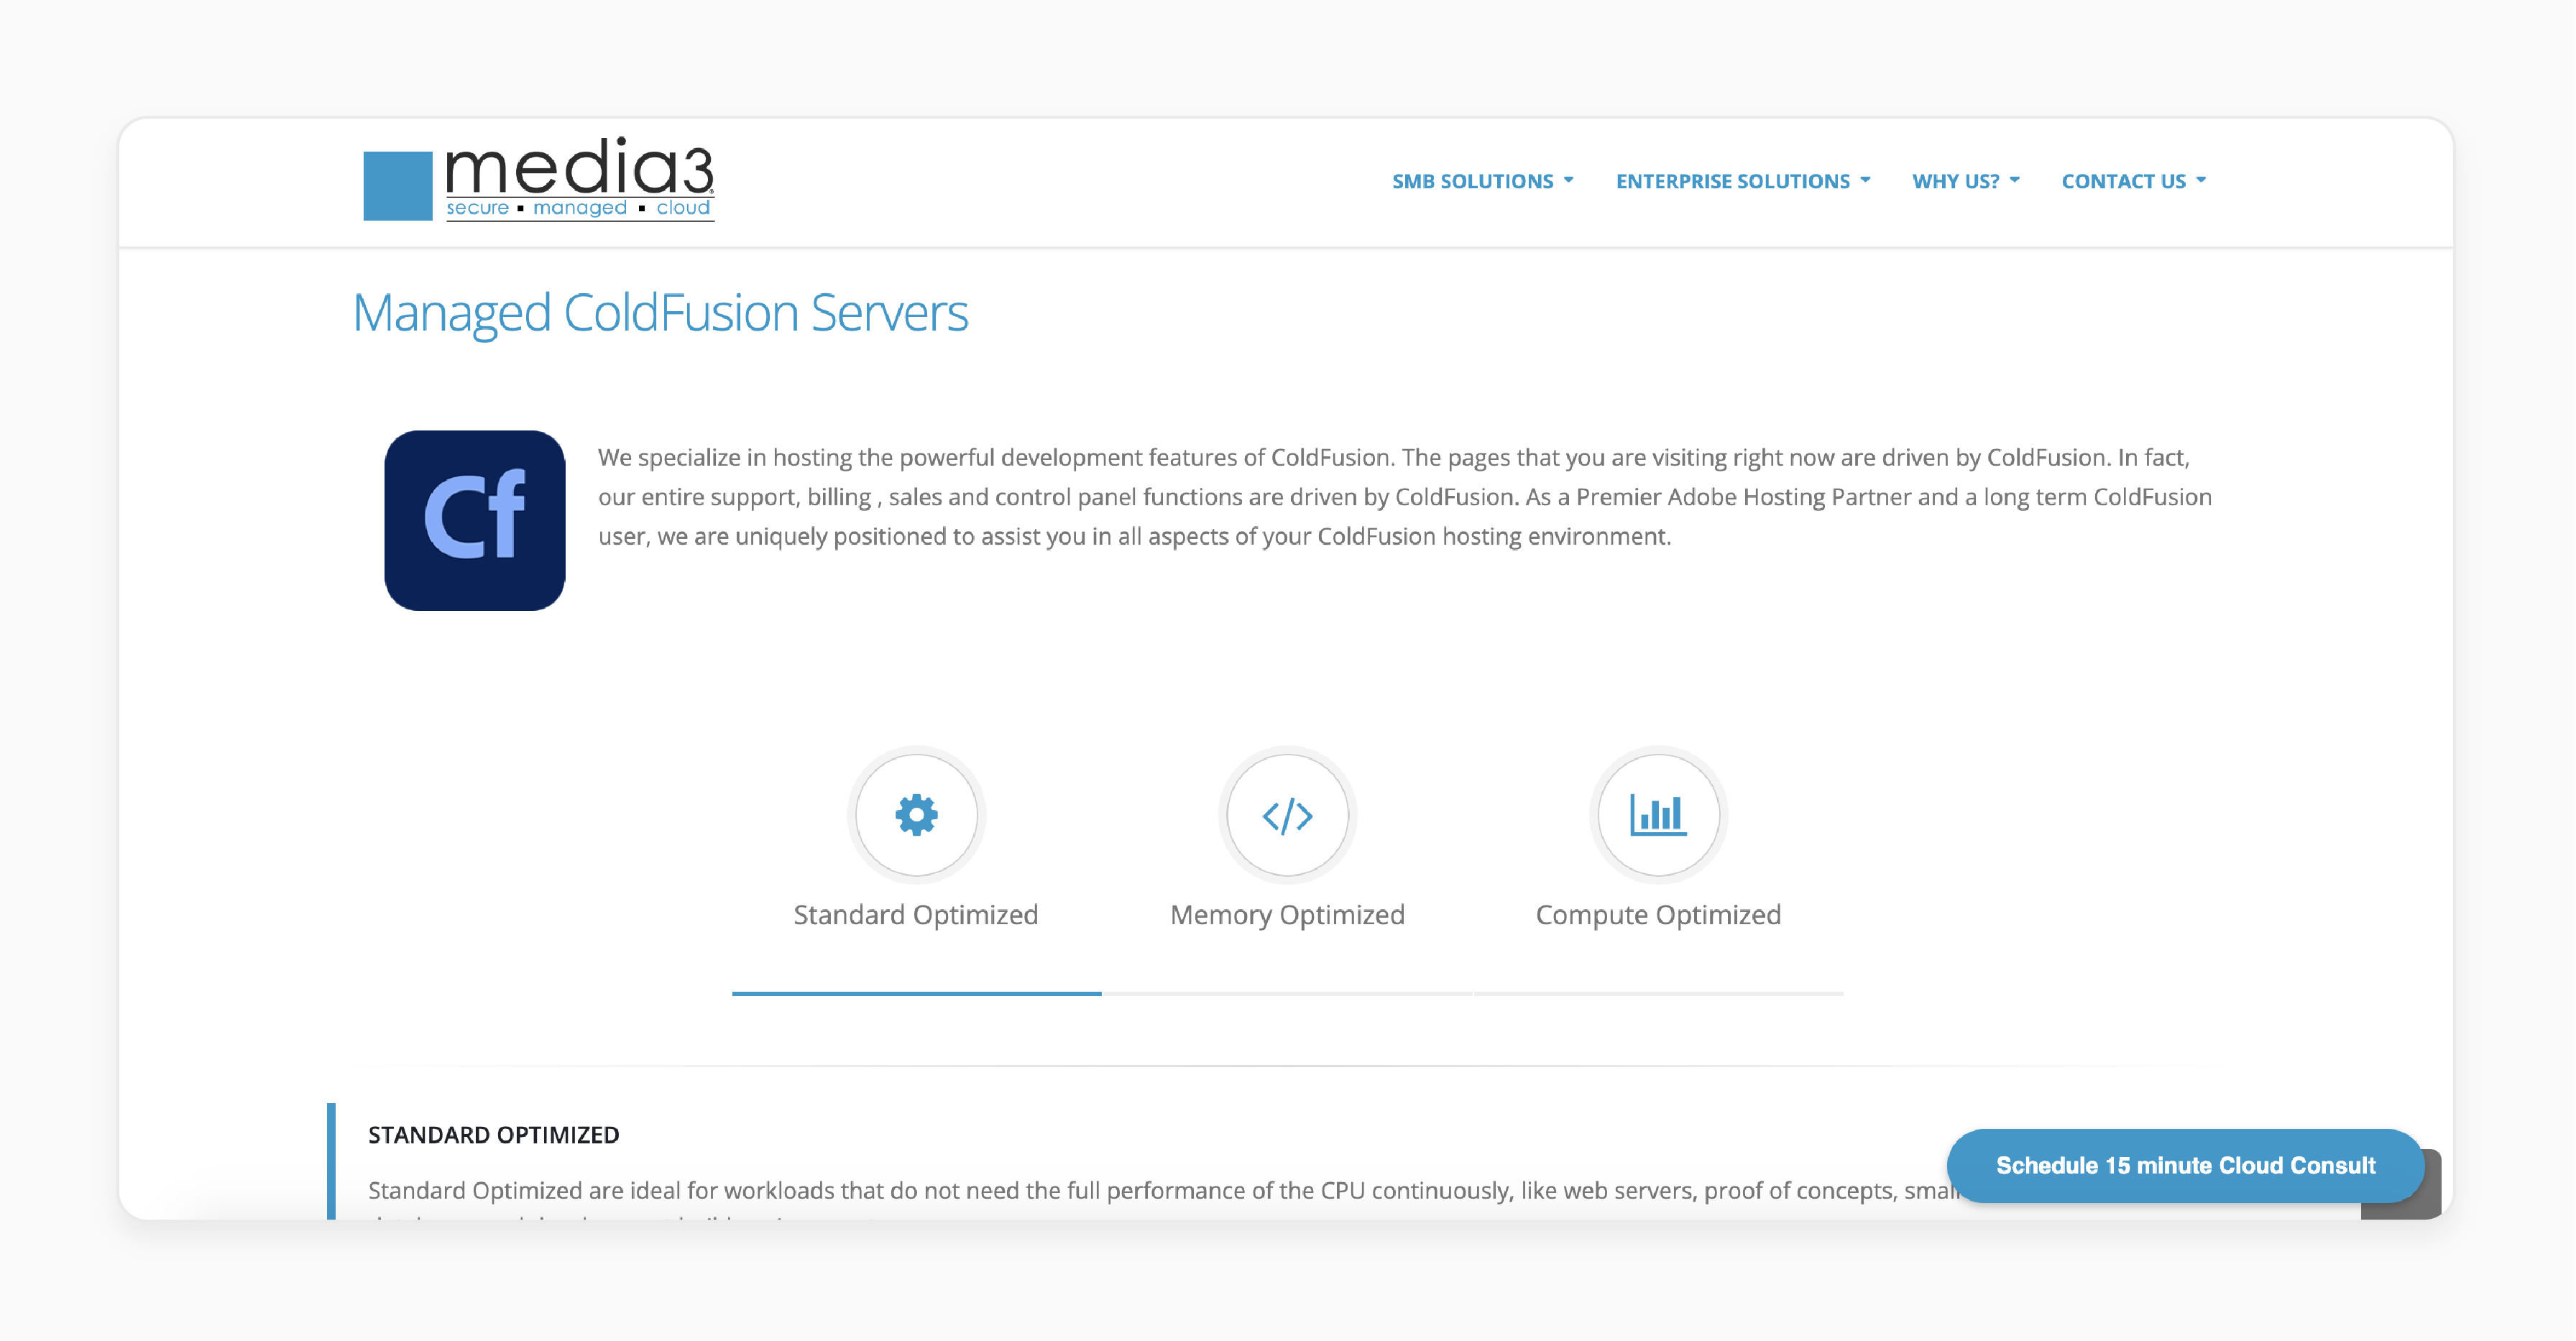Select the Standard Optimized gear icon
This screenshot has width=2576, height=1341.
[x=916, y=814]
